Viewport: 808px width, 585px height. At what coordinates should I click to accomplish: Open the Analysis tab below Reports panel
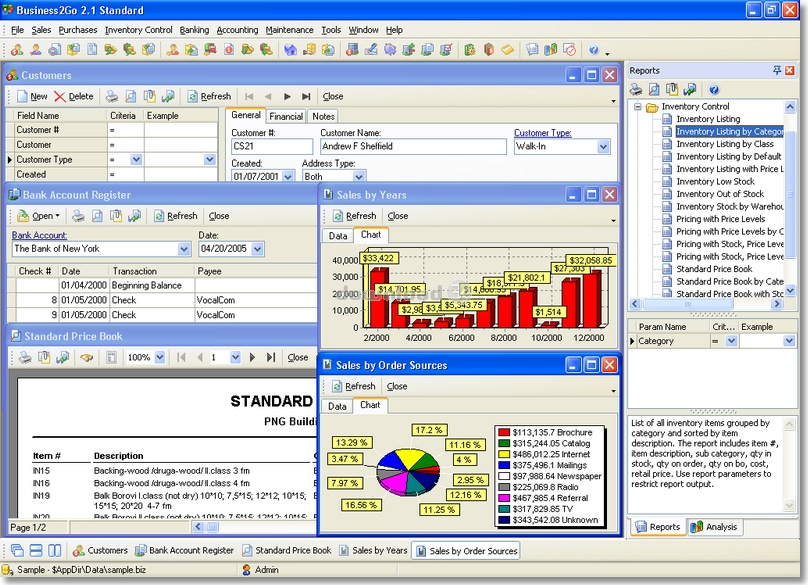tap(714, 527)
